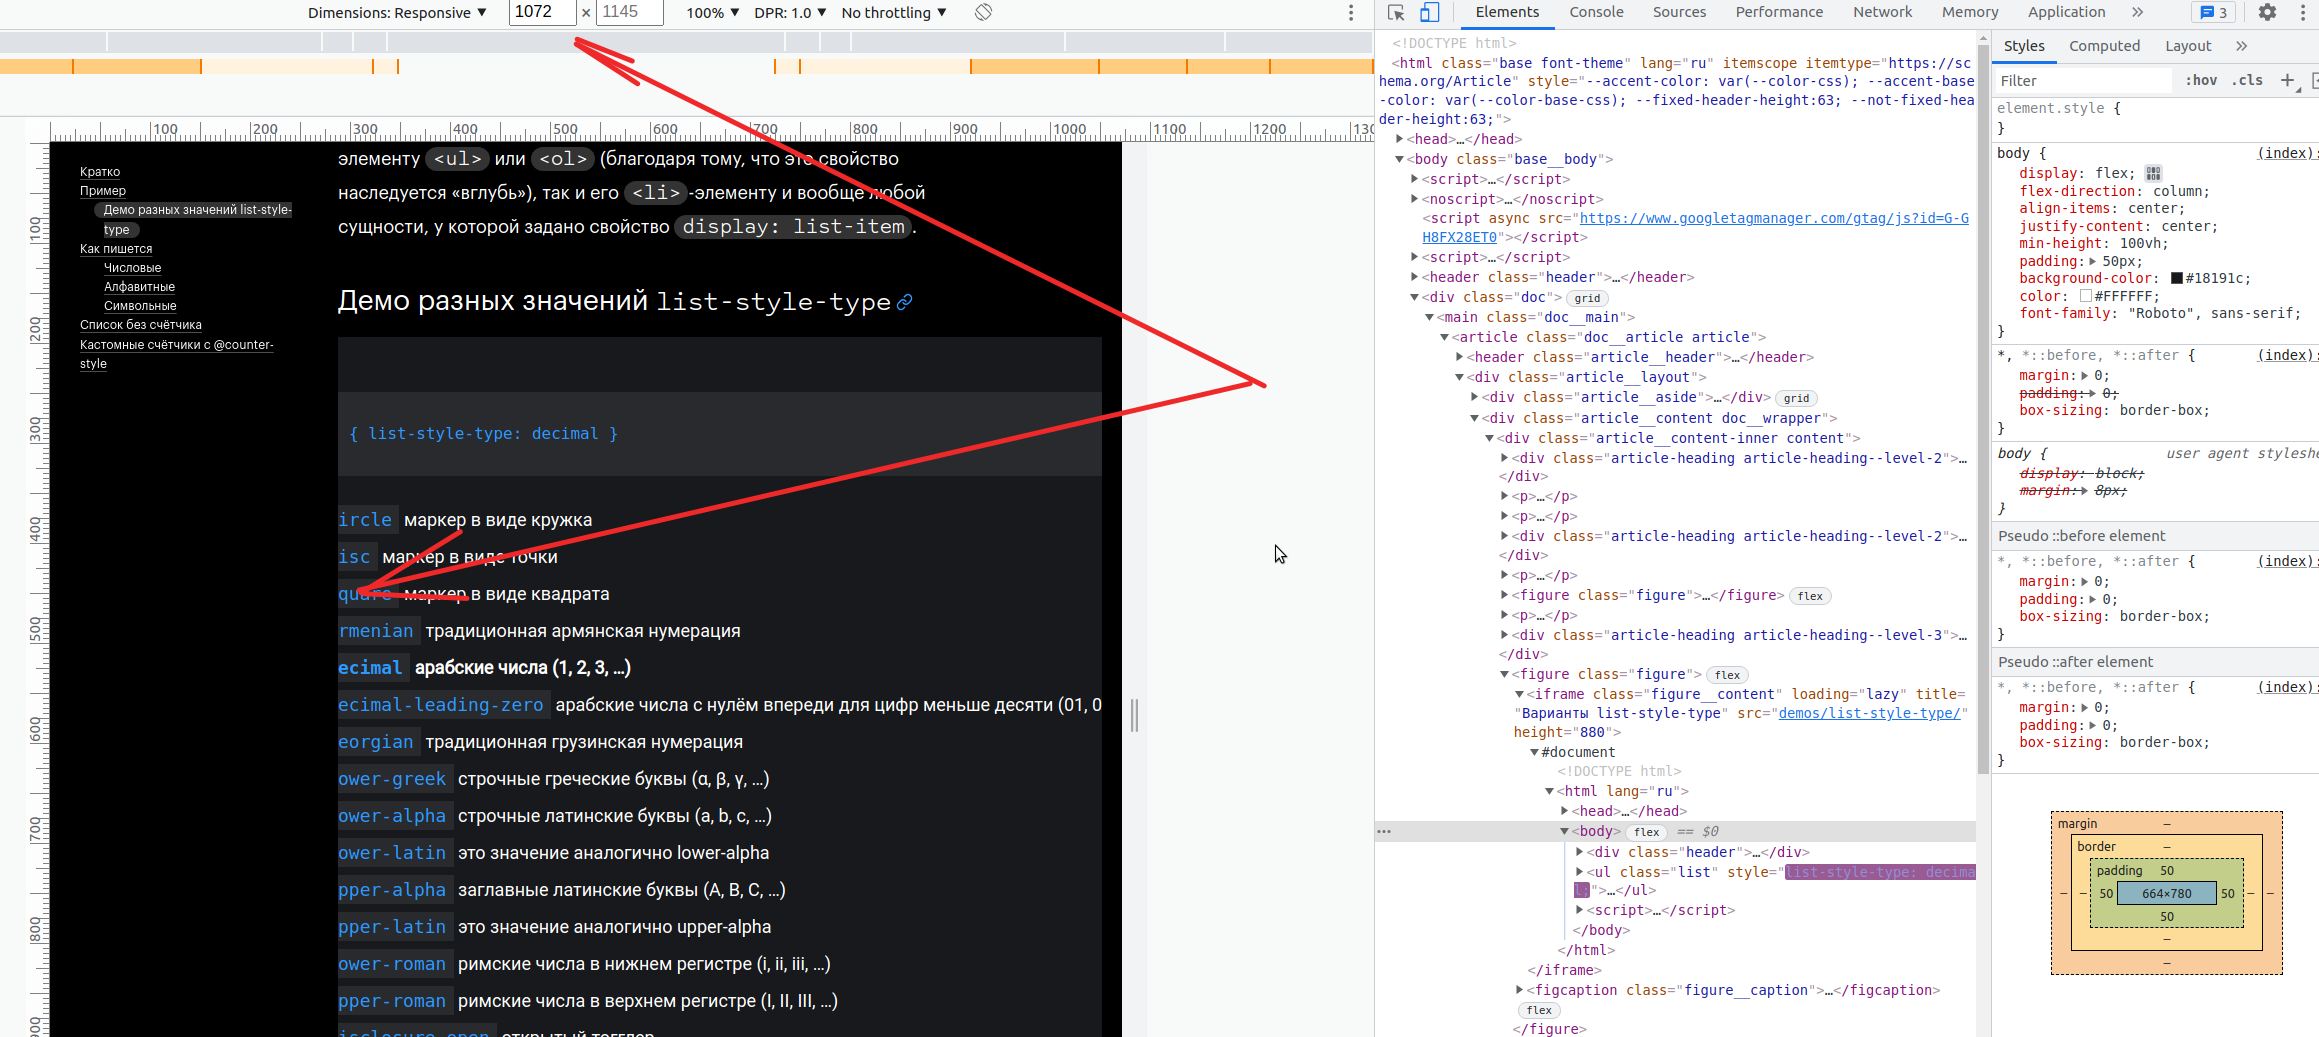Image resolution: width=2319 pixels, height=1037 pixels.
Task: Click the rotate viewport orientation icon
Action: tap(983, 12)
